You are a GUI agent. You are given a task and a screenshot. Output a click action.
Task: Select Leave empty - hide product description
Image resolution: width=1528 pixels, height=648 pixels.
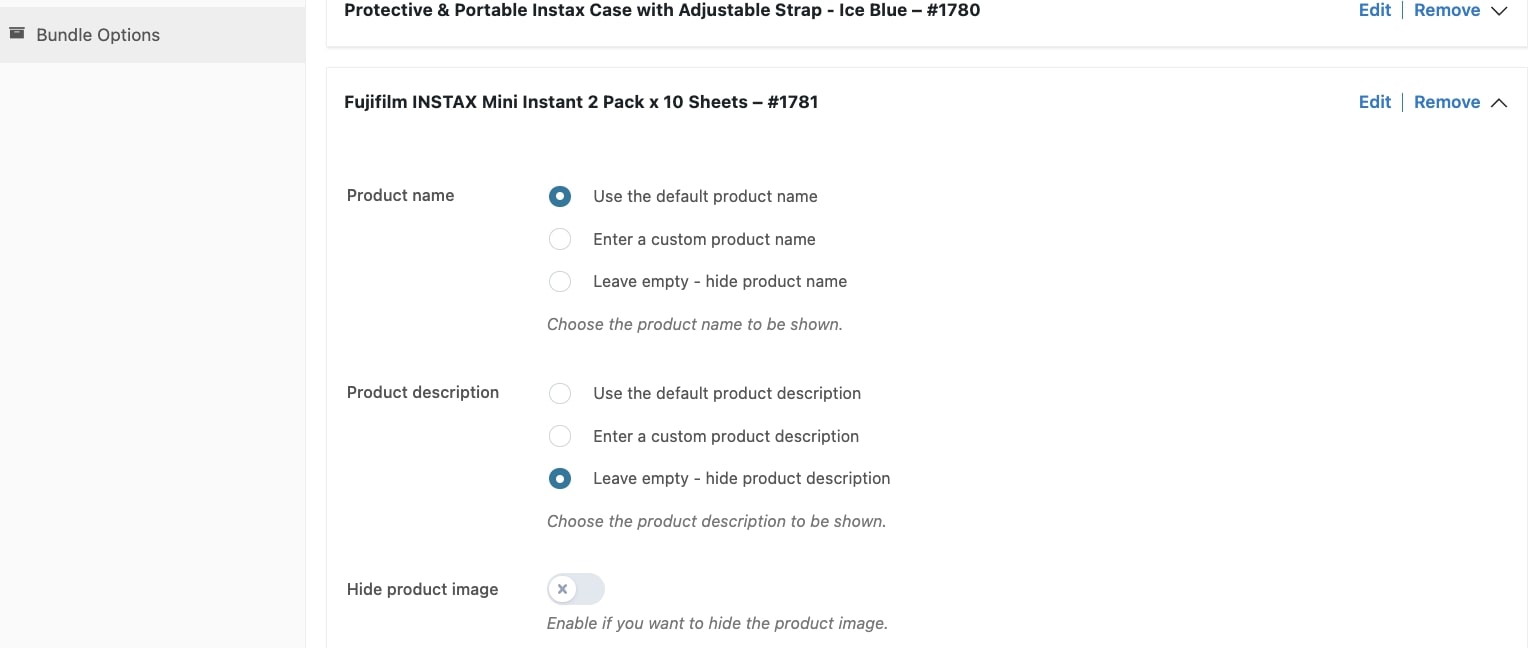pyautogui.click(x=560, y=478)
